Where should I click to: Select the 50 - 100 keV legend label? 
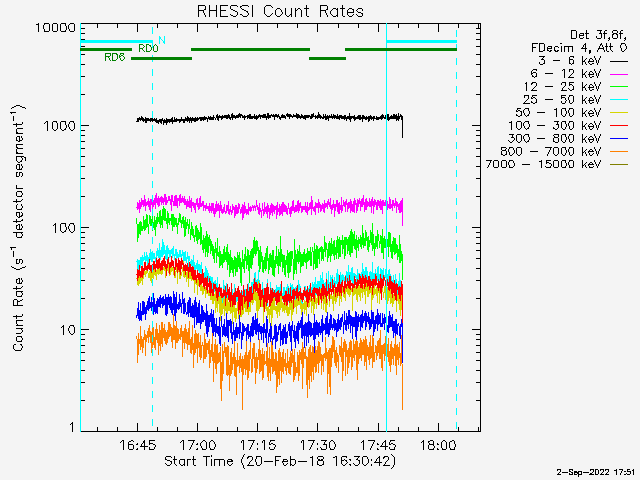[558, 113]
